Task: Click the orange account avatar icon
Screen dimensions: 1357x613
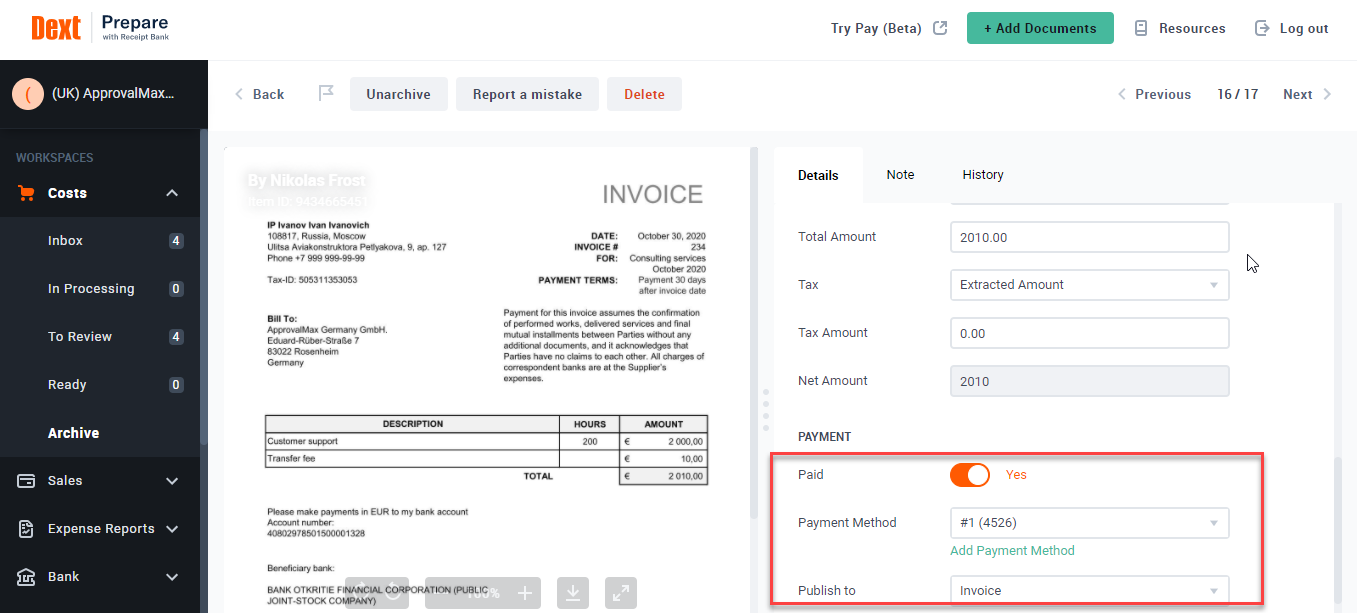Action: [x=27, y=93]
